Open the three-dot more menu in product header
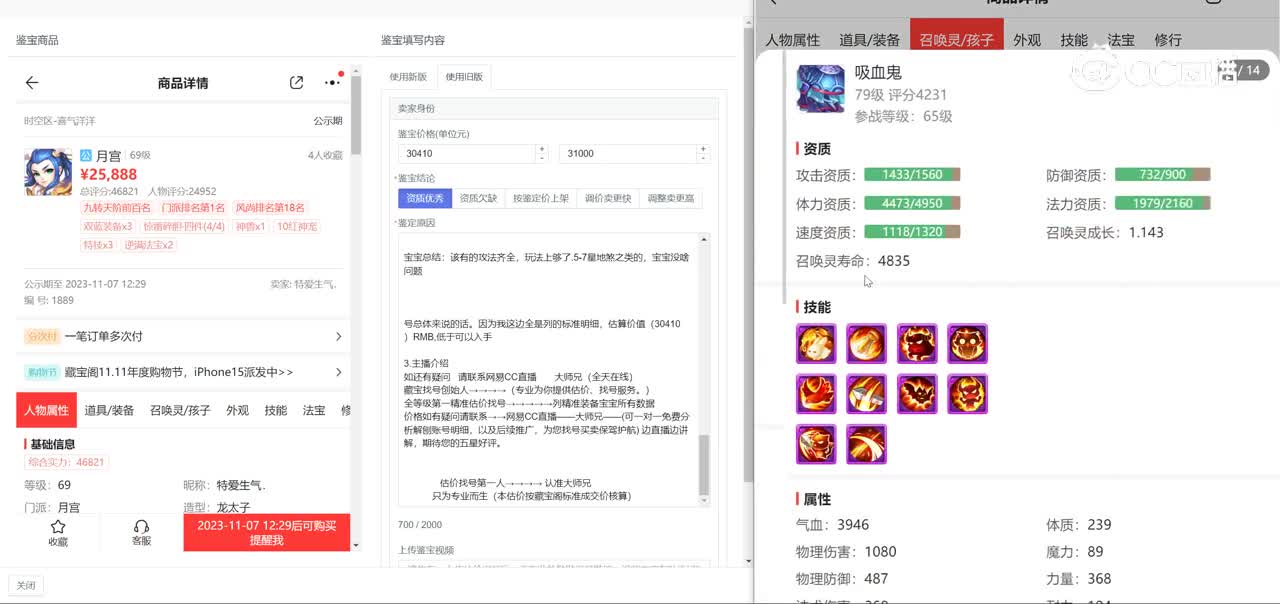The image size is (1280, 604). [332, 82]
